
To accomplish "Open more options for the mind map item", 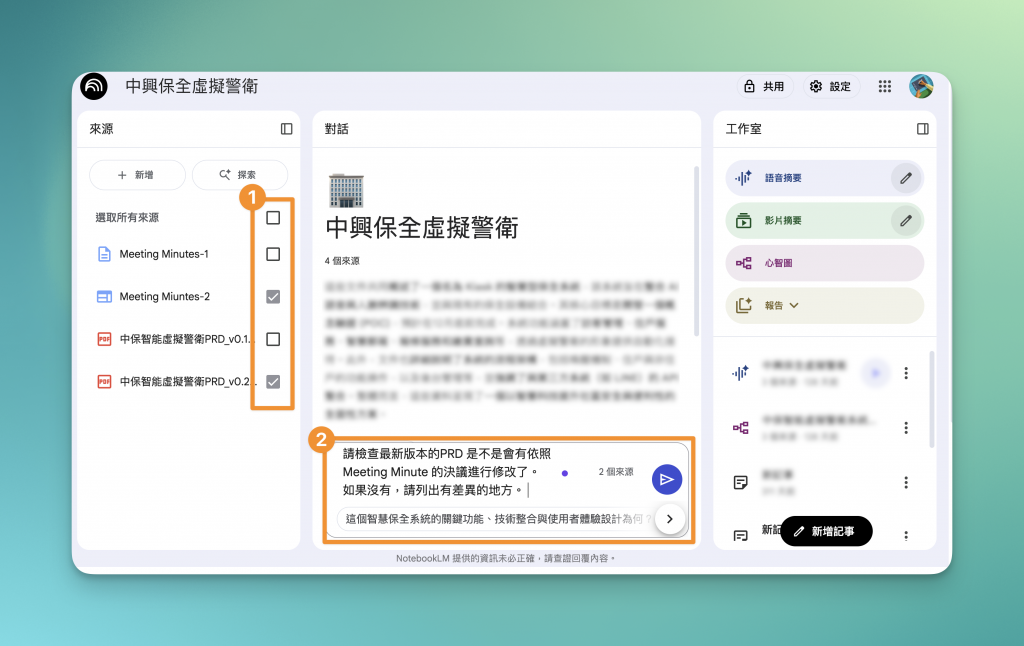I will 906,428.
